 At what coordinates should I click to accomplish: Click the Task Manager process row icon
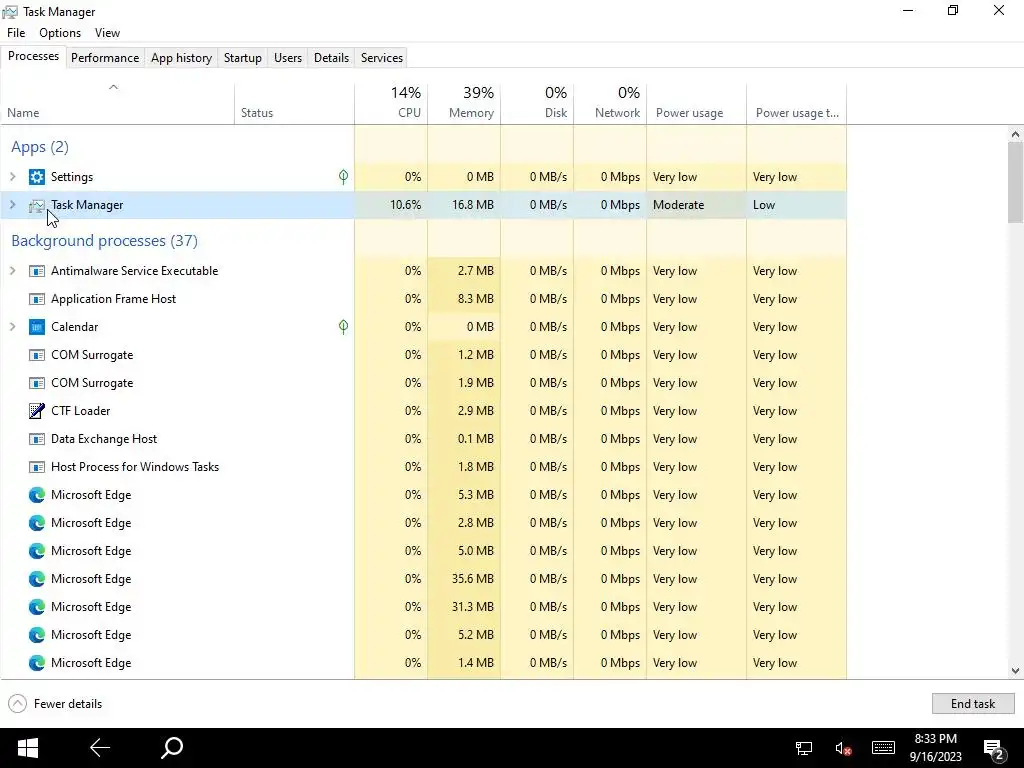(x=37, y=206)
